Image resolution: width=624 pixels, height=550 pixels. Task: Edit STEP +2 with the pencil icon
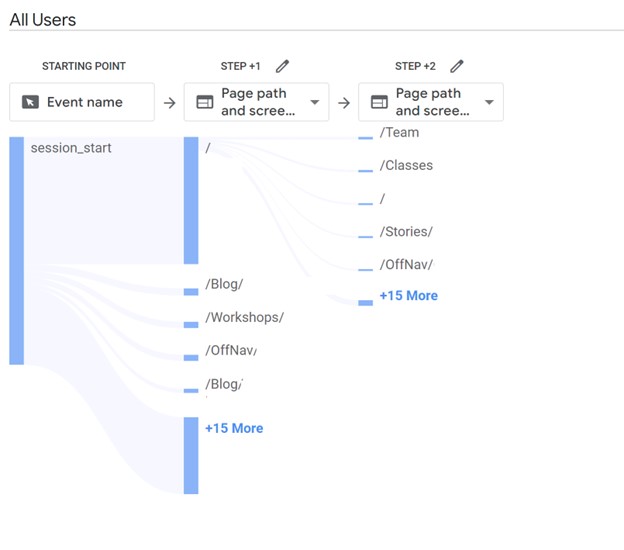coord(457,66)
